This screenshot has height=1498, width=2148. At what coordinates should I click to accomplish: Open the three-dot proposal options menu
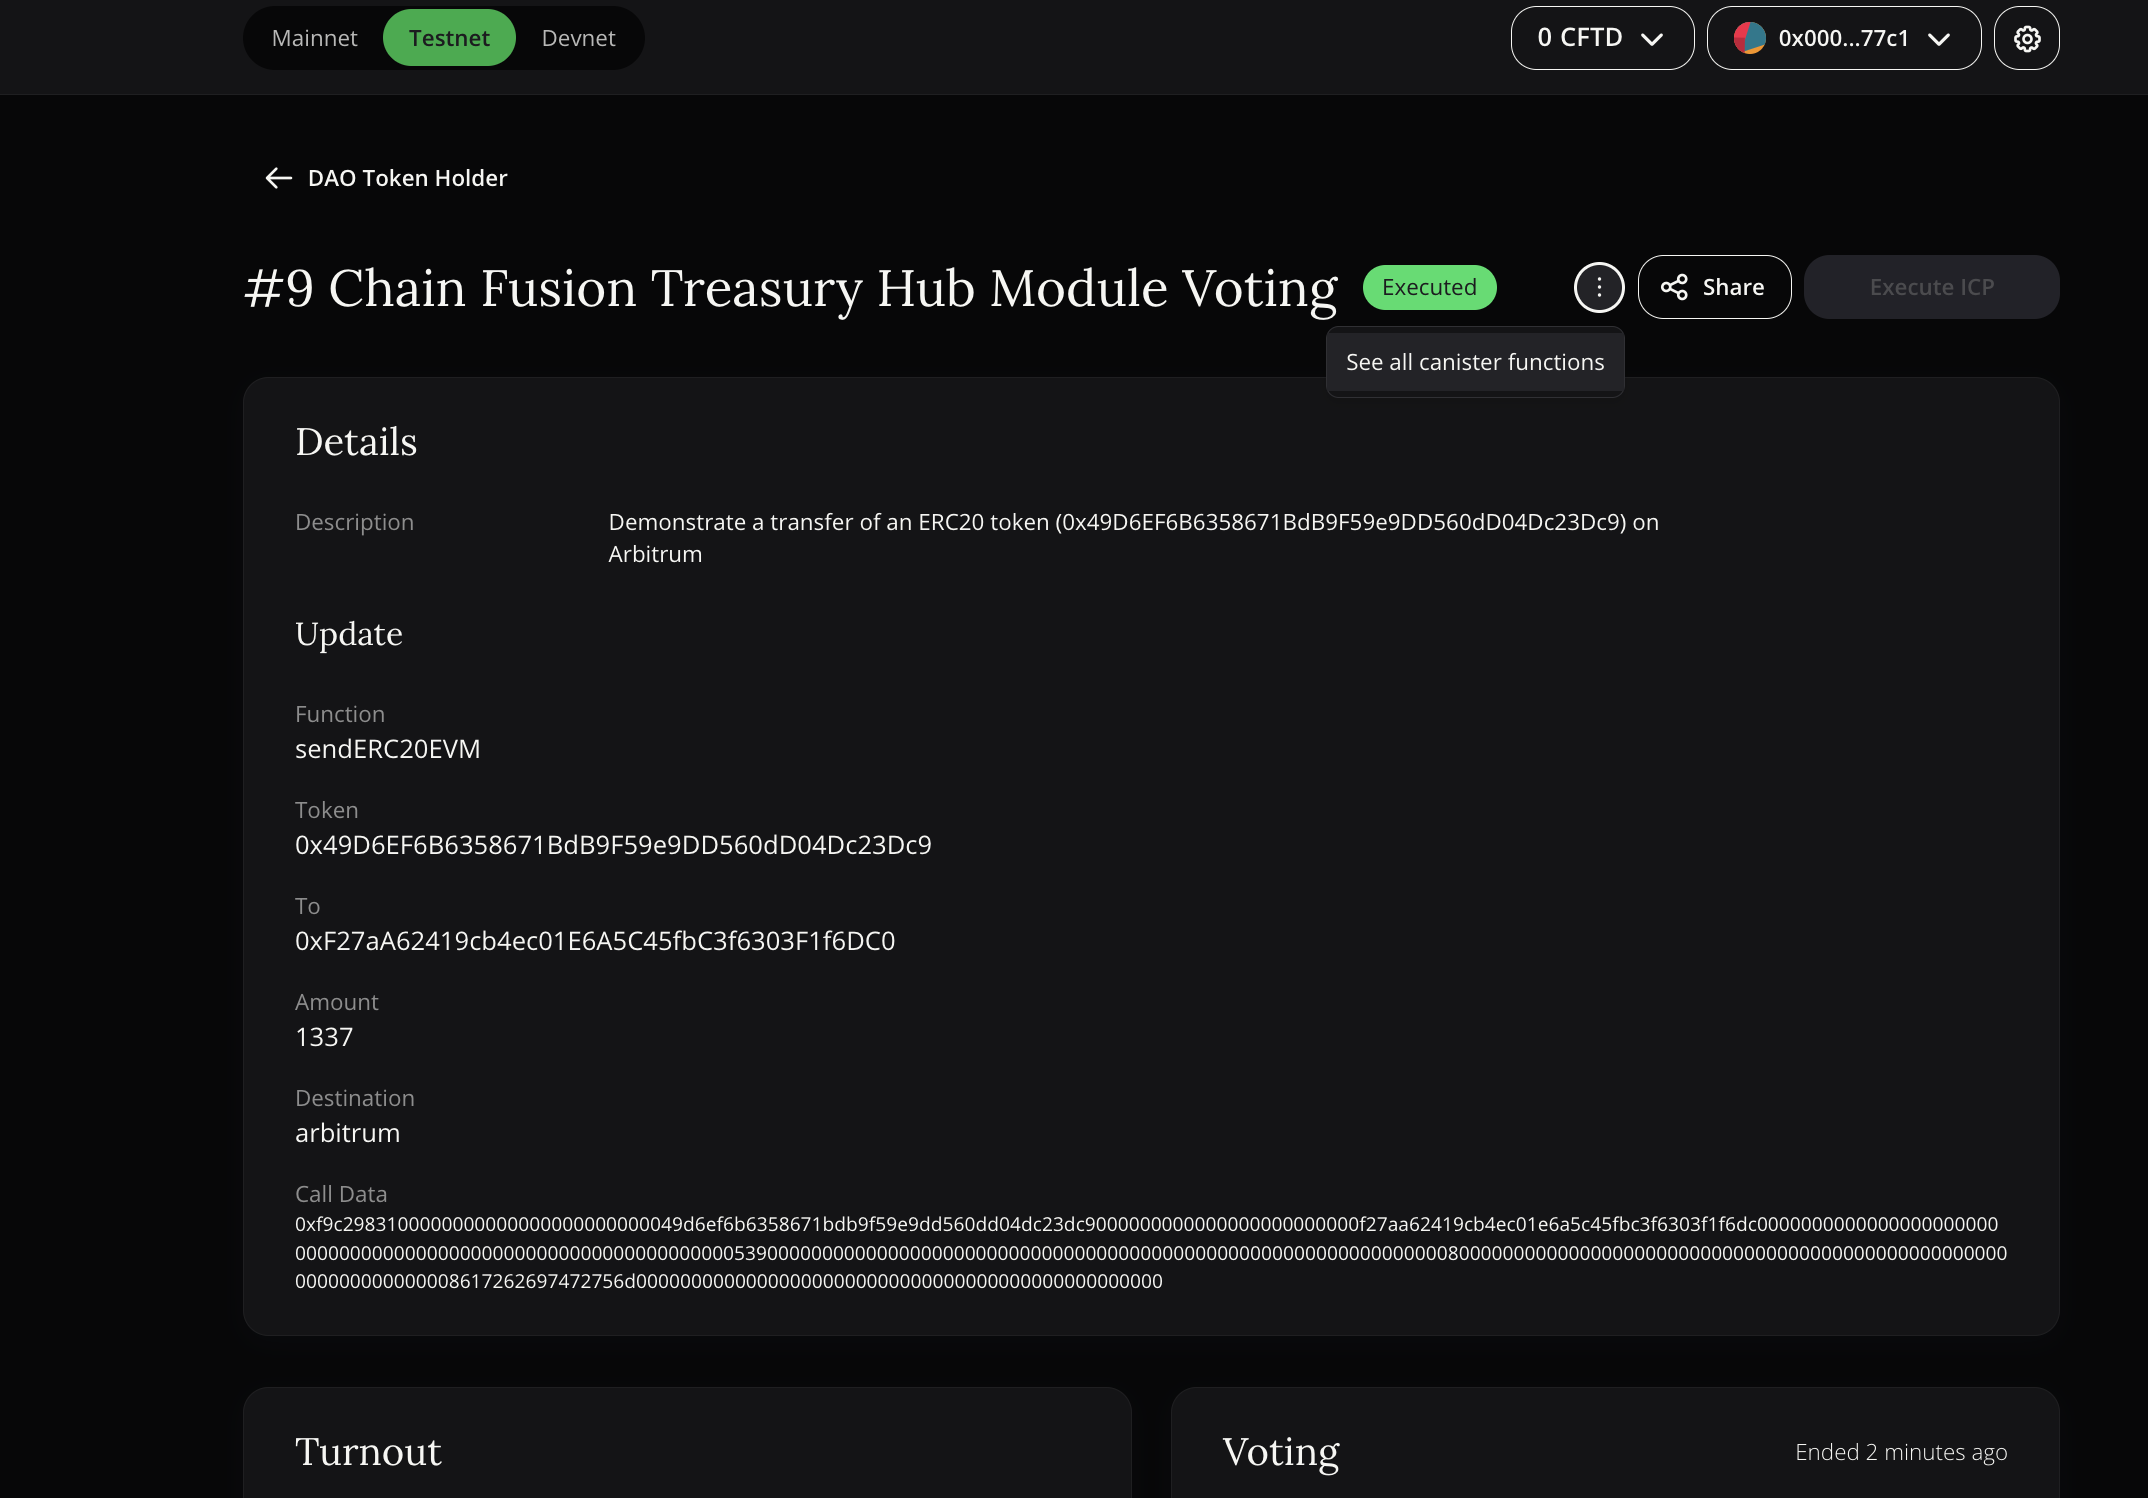pos(1597,287)
